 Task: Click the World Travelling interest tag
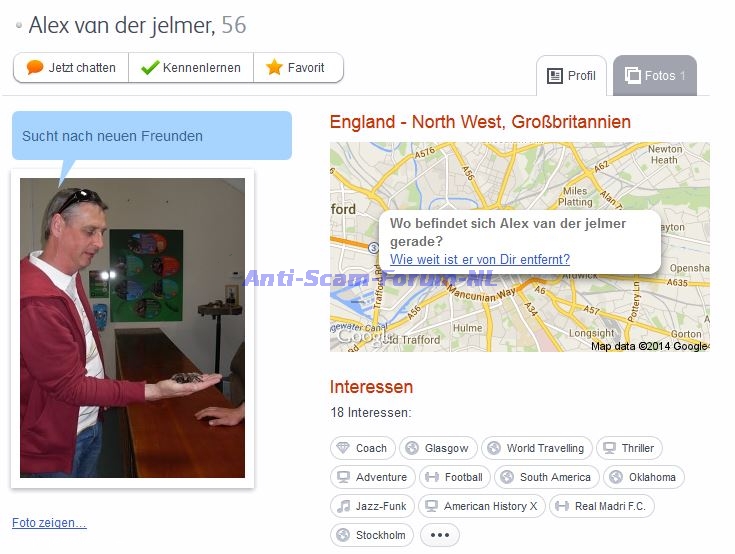click(x=536, y=448)
